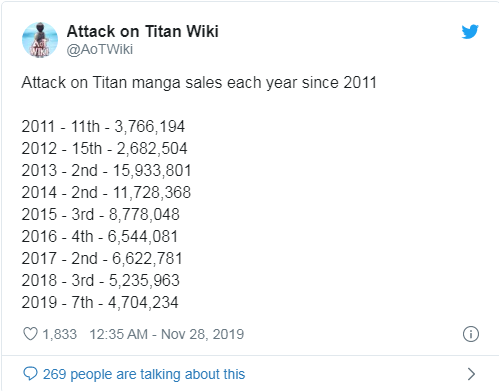The image size is (499, 391).
Task: Click the 2017 - 2nd - 6,622,781 line
Action: 102,258
